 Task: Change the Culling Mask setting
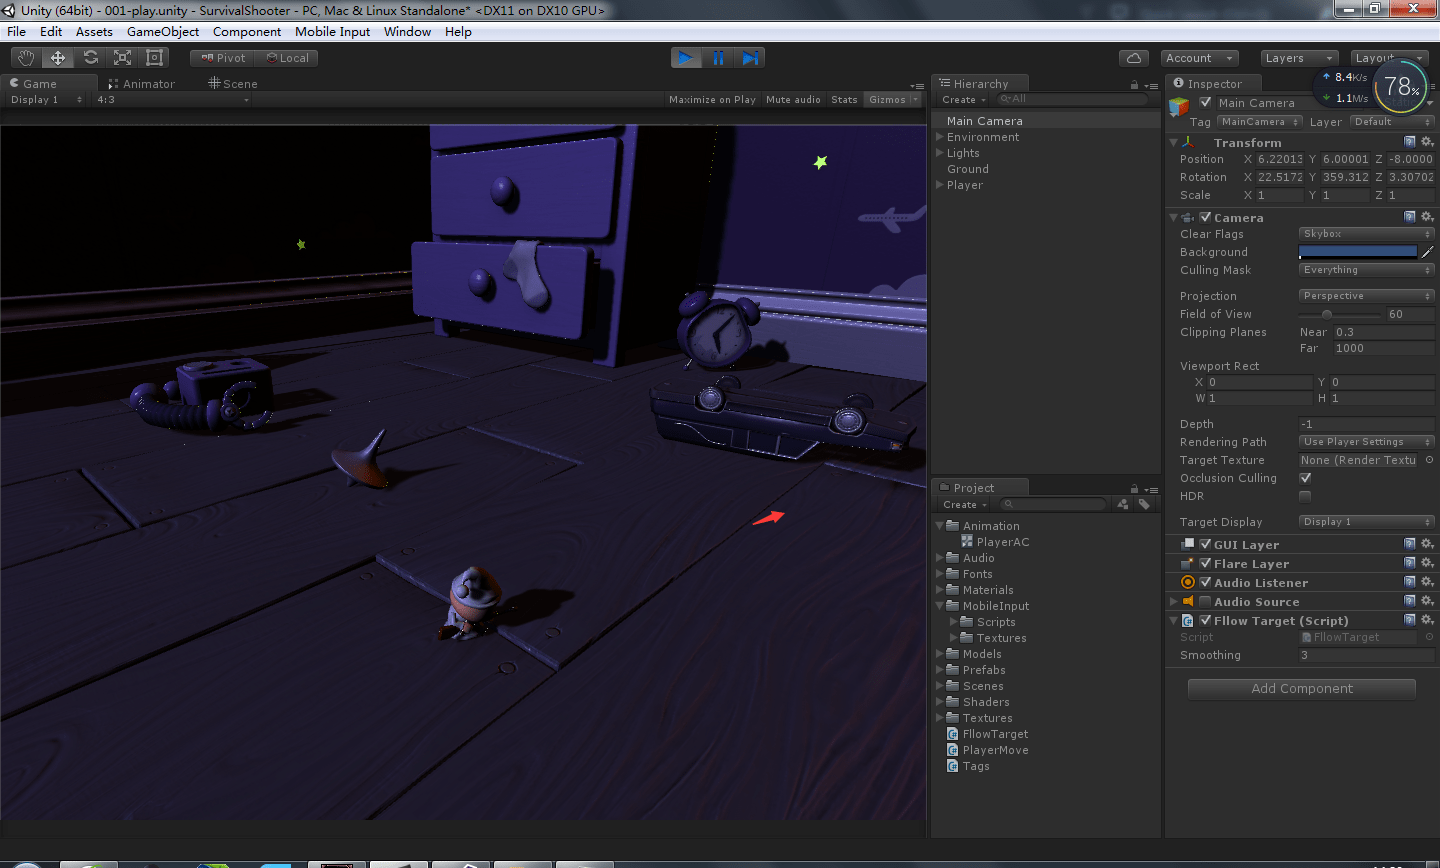[x=1366, y=269]
